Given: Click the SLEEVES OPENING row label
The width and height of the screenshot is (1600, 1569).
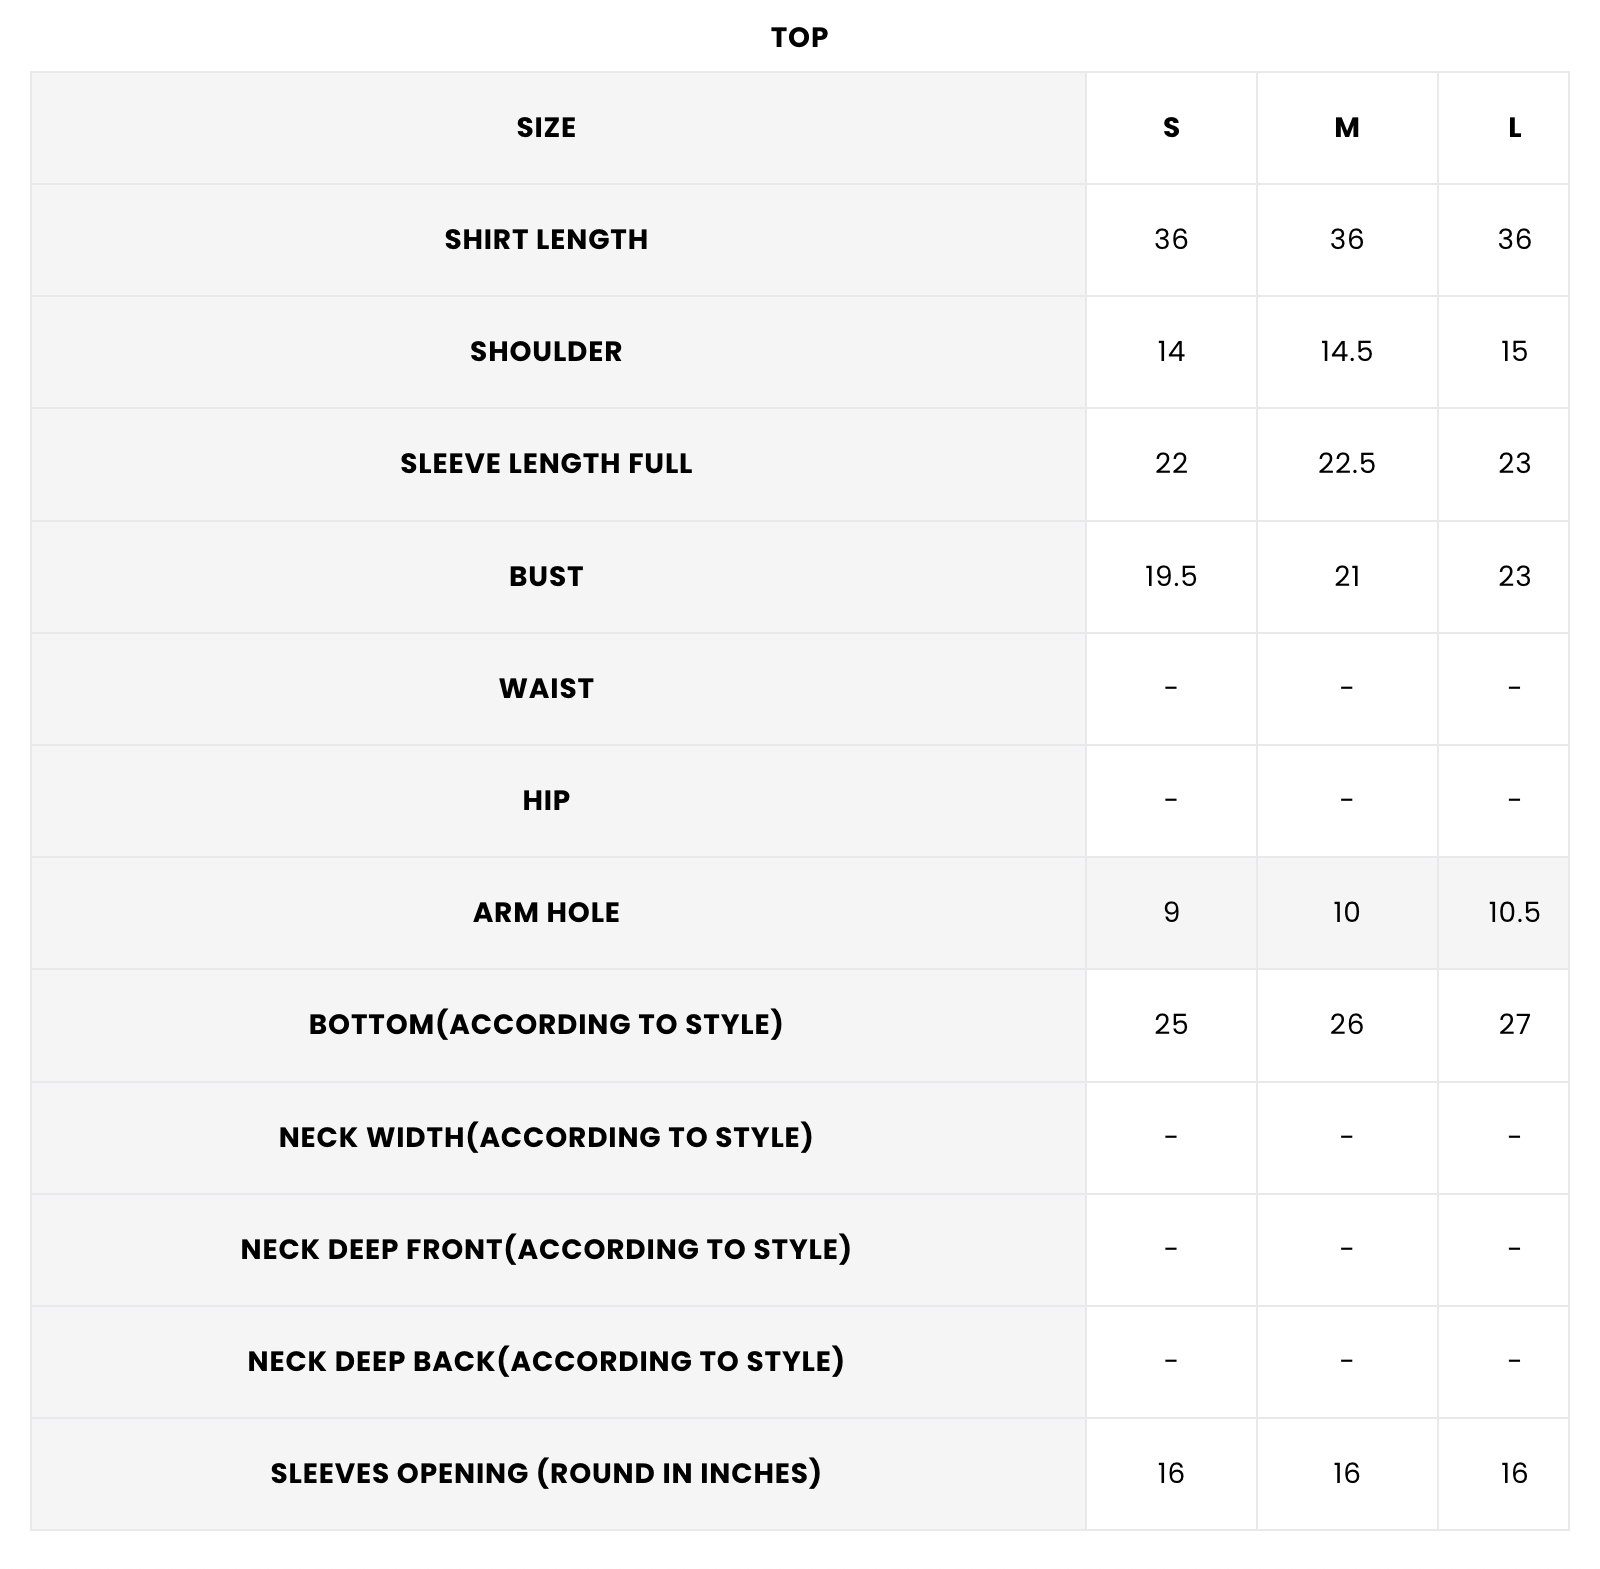Looking at the screenshot, I should click(x=546, y=1473).
